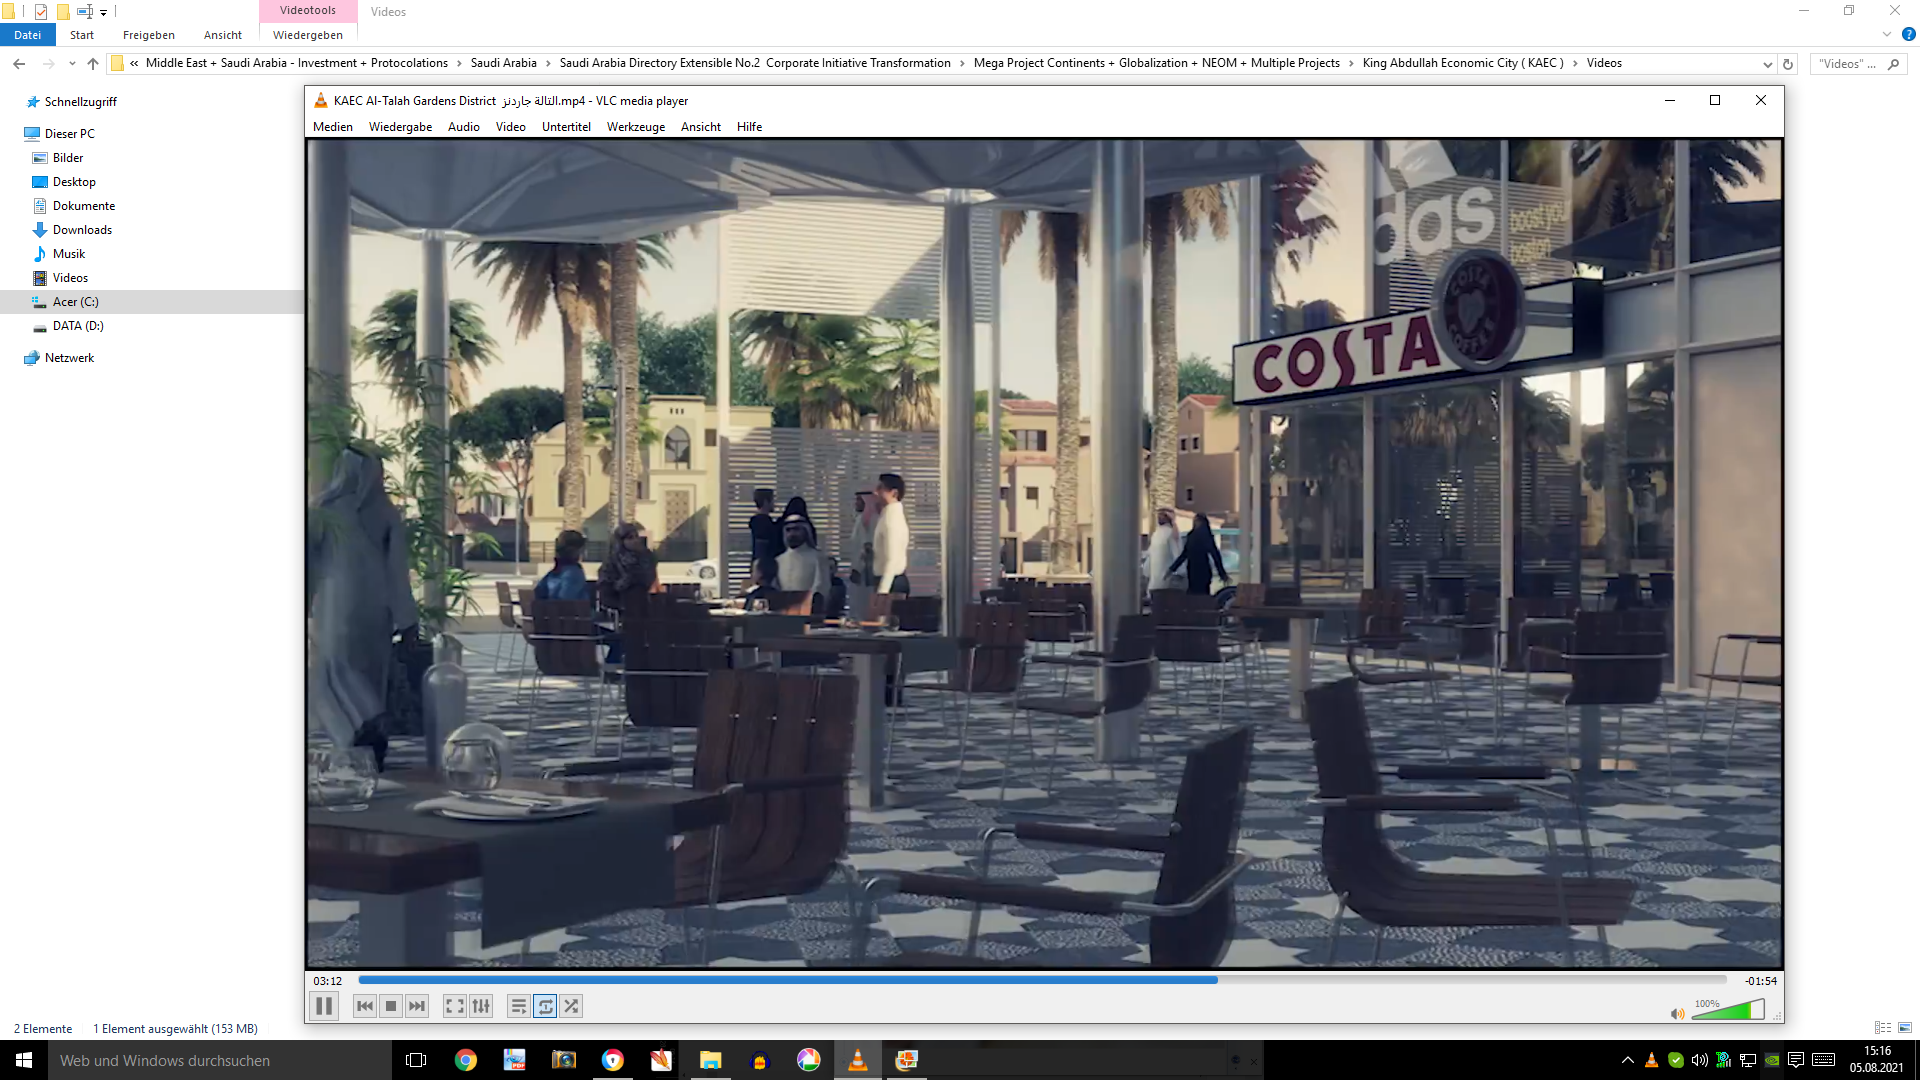Click the Videos search field
The height and width of the screenshot is (1080, 1920).
click(x=1857, y=64)
